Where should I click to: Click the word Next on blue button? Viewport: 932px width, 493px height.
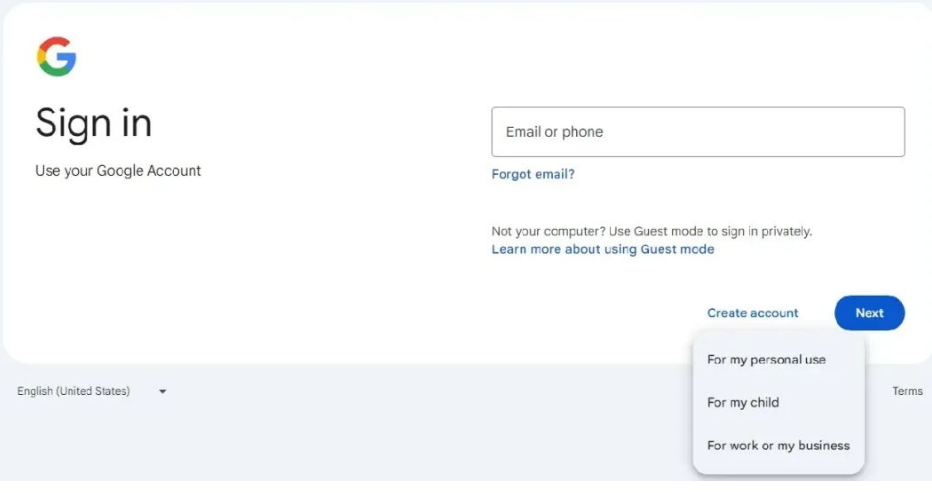point(869,313)
